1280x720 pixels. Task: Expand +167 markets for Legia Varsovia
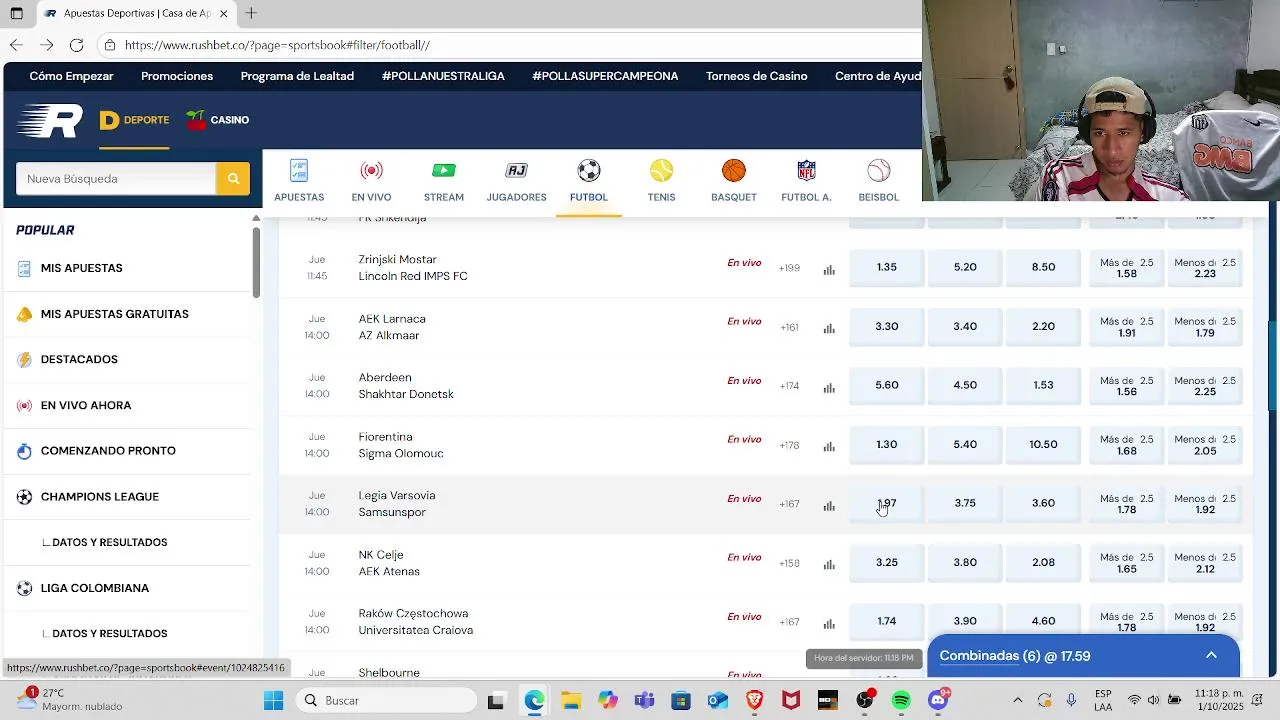click(x=789, y=504)
